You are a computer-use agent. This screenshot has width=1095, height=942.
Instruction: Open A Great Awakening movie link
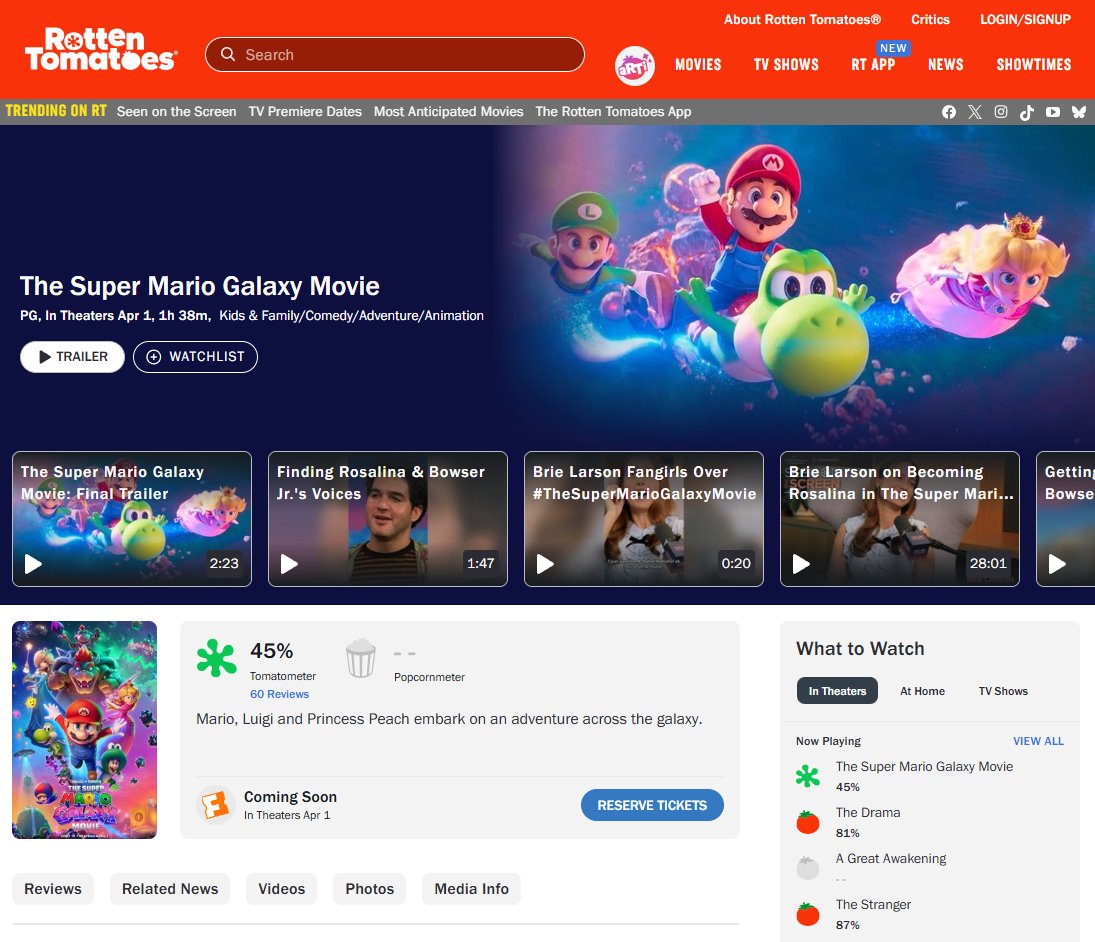pos(891,859)
